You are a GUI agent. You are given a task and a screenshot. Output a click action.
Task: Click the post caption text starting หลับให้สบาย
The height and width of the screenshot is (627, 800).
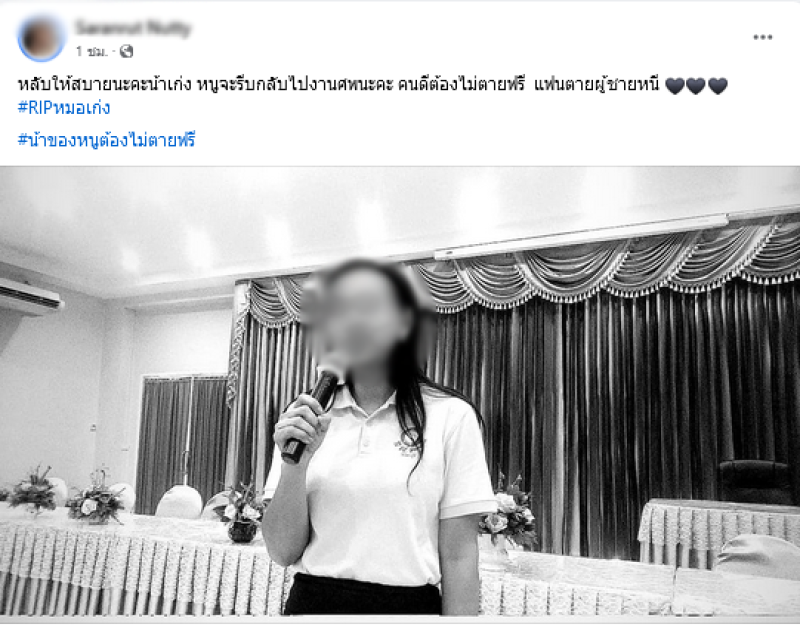339,85
